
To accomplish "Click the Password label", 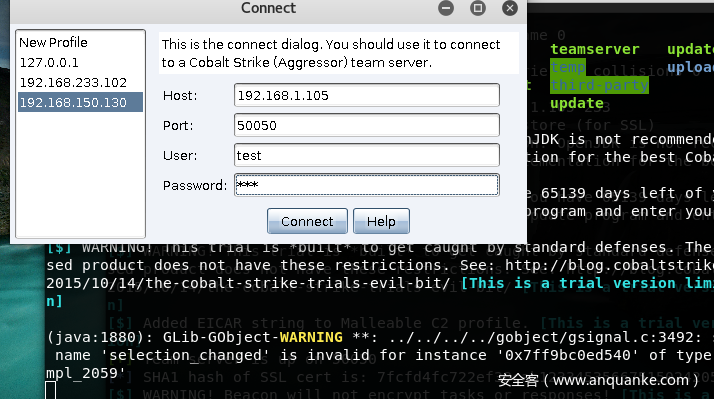I will [x=195, y=185].
